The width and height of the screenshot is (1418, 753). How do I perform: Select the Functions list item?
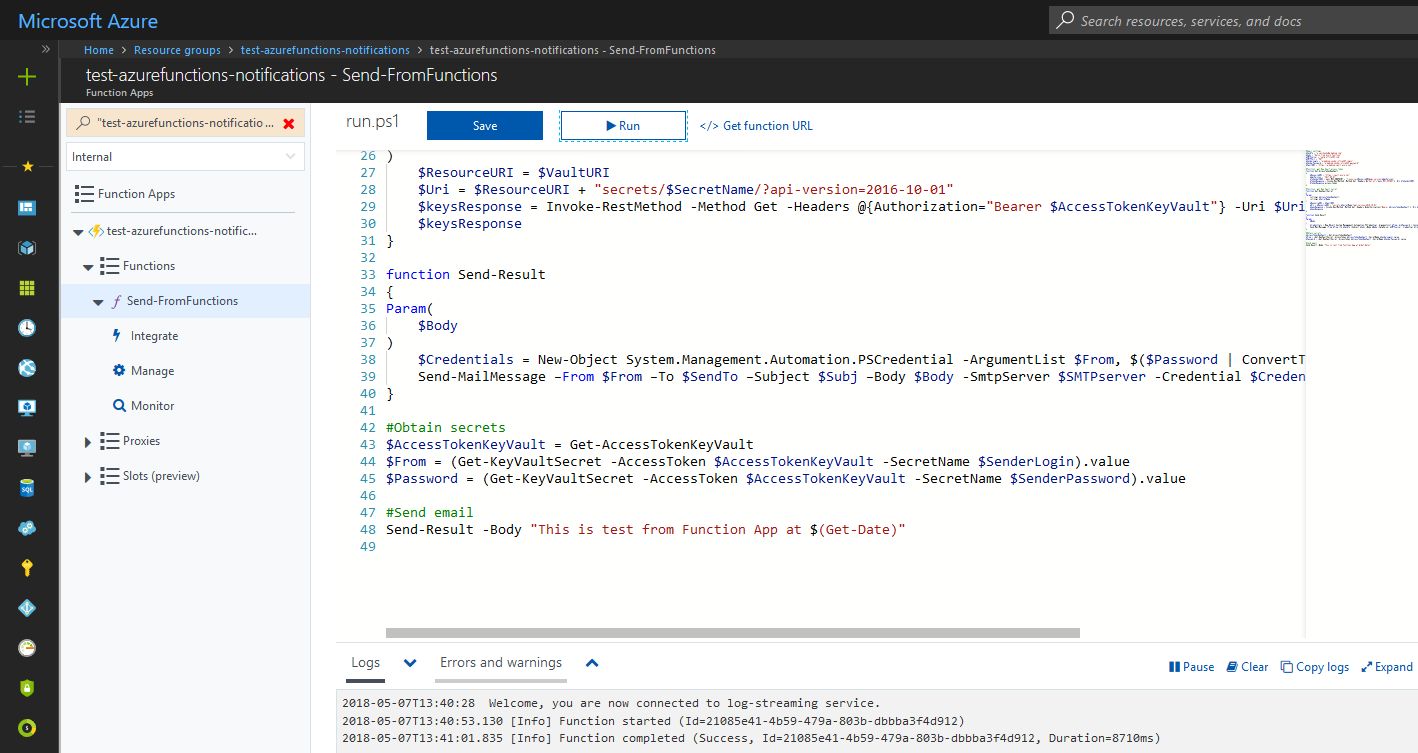coord(149,266)
